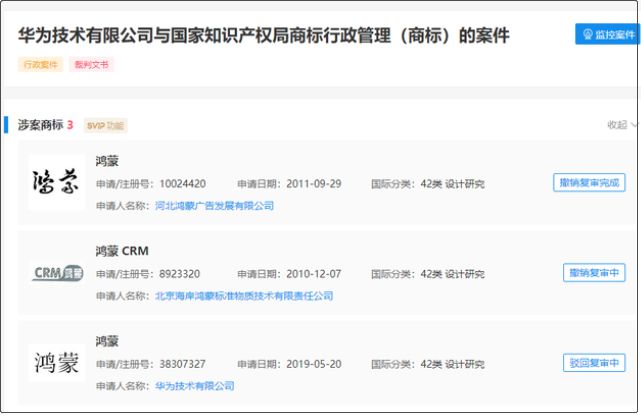Viewport: 641px width, 415px height.
Task: Click the 鸿蒙 CRM trademark name
Action: click(x=122, y=251)
